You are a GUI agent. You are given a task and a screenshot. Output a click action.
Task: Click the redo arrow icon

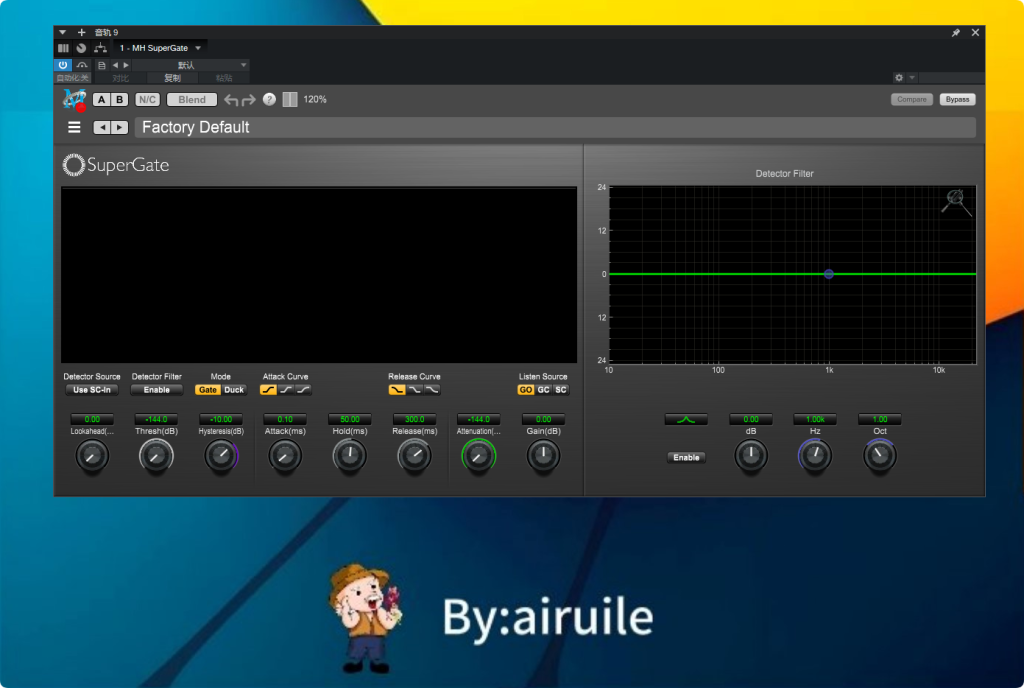point(249,100)
